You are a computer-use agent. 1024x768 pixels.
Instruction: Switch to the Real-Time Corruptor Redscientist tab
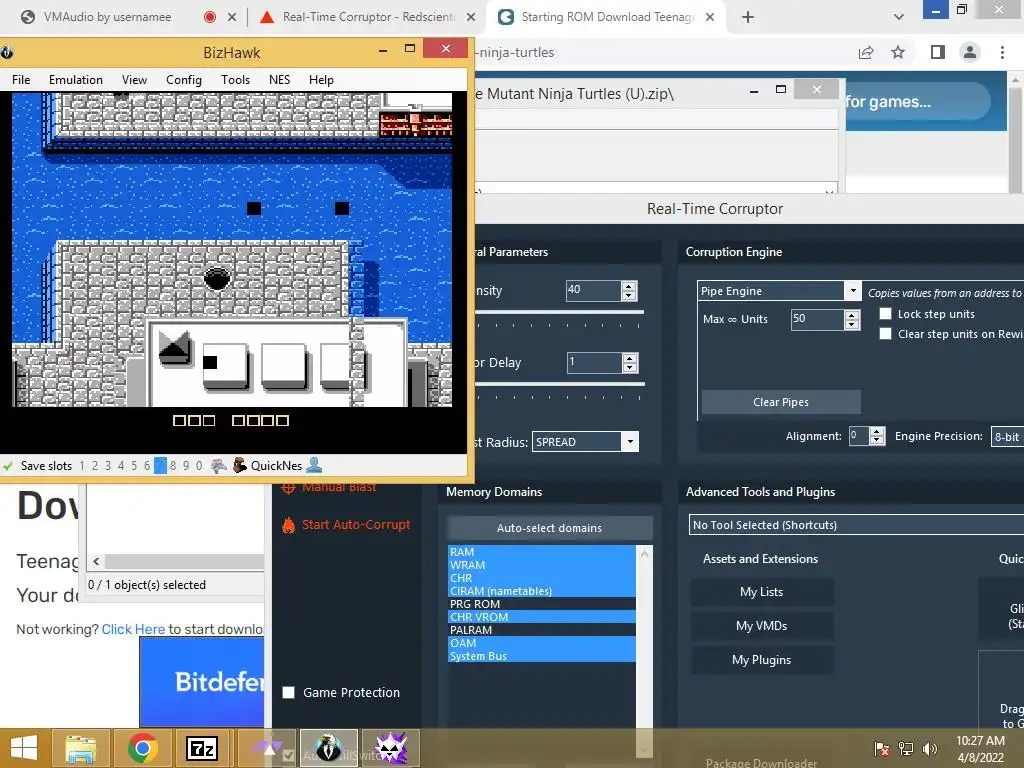pyautogui.click(x=369, y=17)
